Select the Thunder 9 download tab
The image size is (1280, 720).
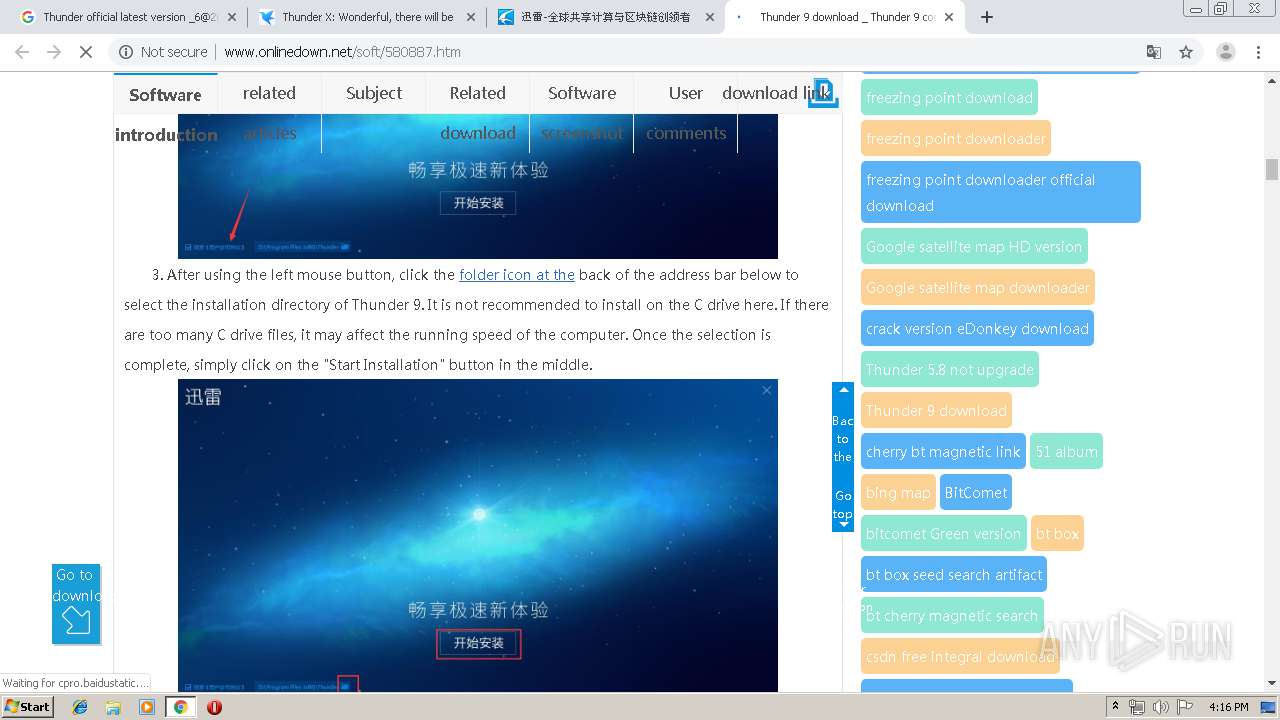point(845,17)
